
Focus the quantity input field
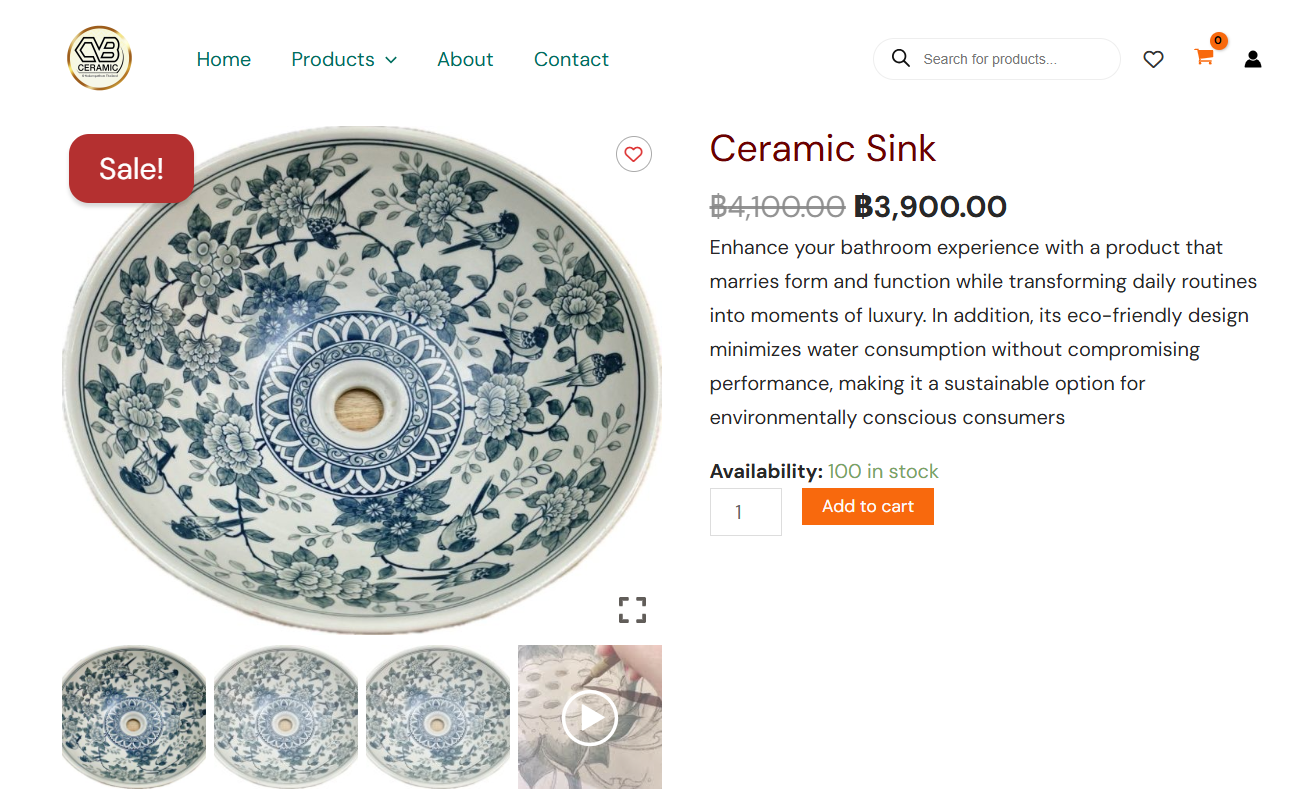pyautogui.click(x=745, y=512)
